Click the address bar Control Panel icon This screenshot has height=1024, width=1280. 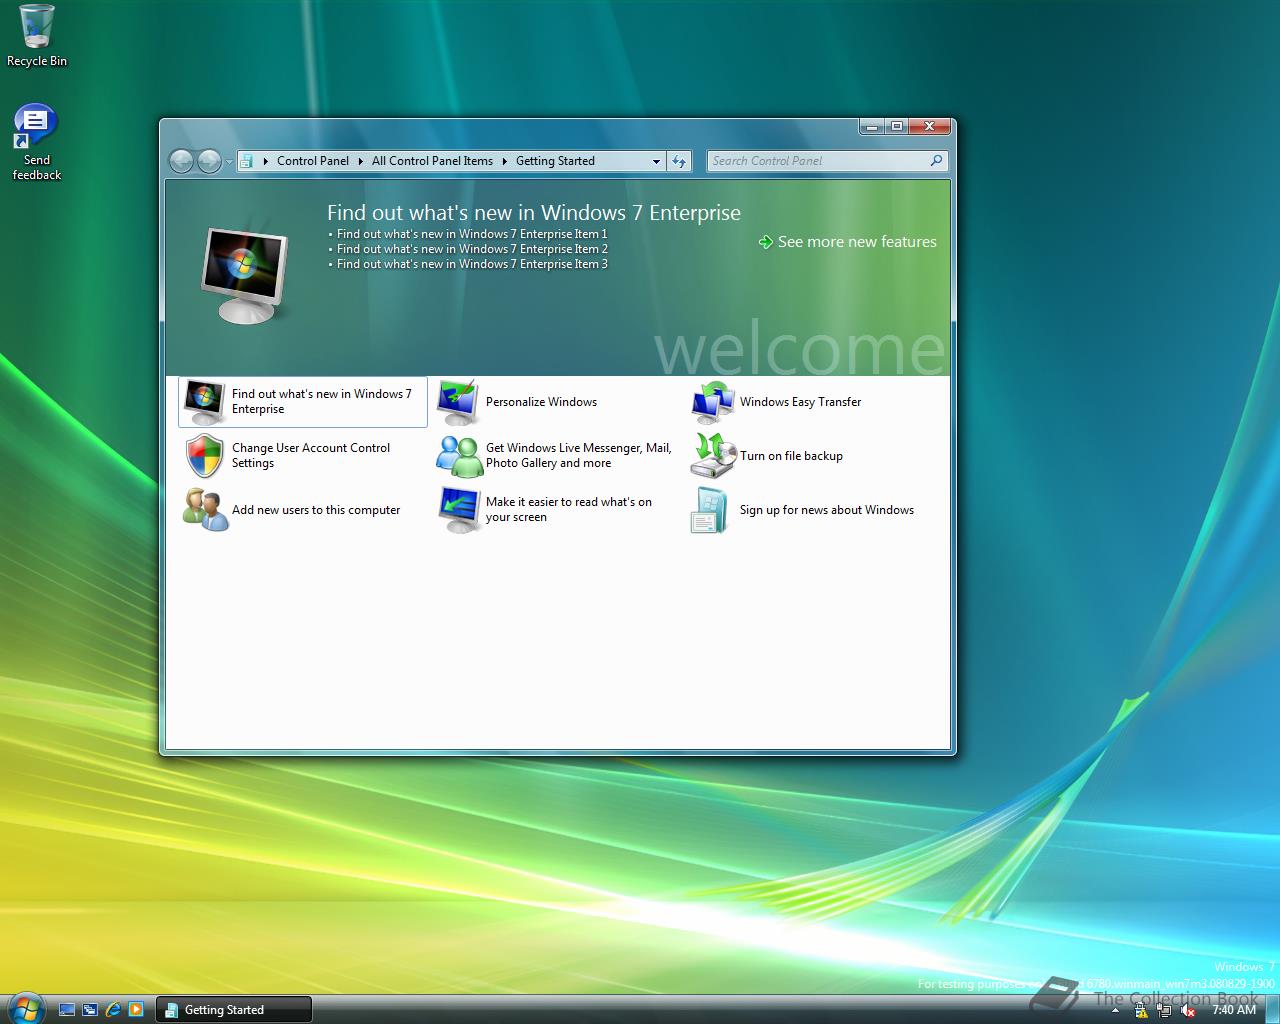(x=246, y=161)
